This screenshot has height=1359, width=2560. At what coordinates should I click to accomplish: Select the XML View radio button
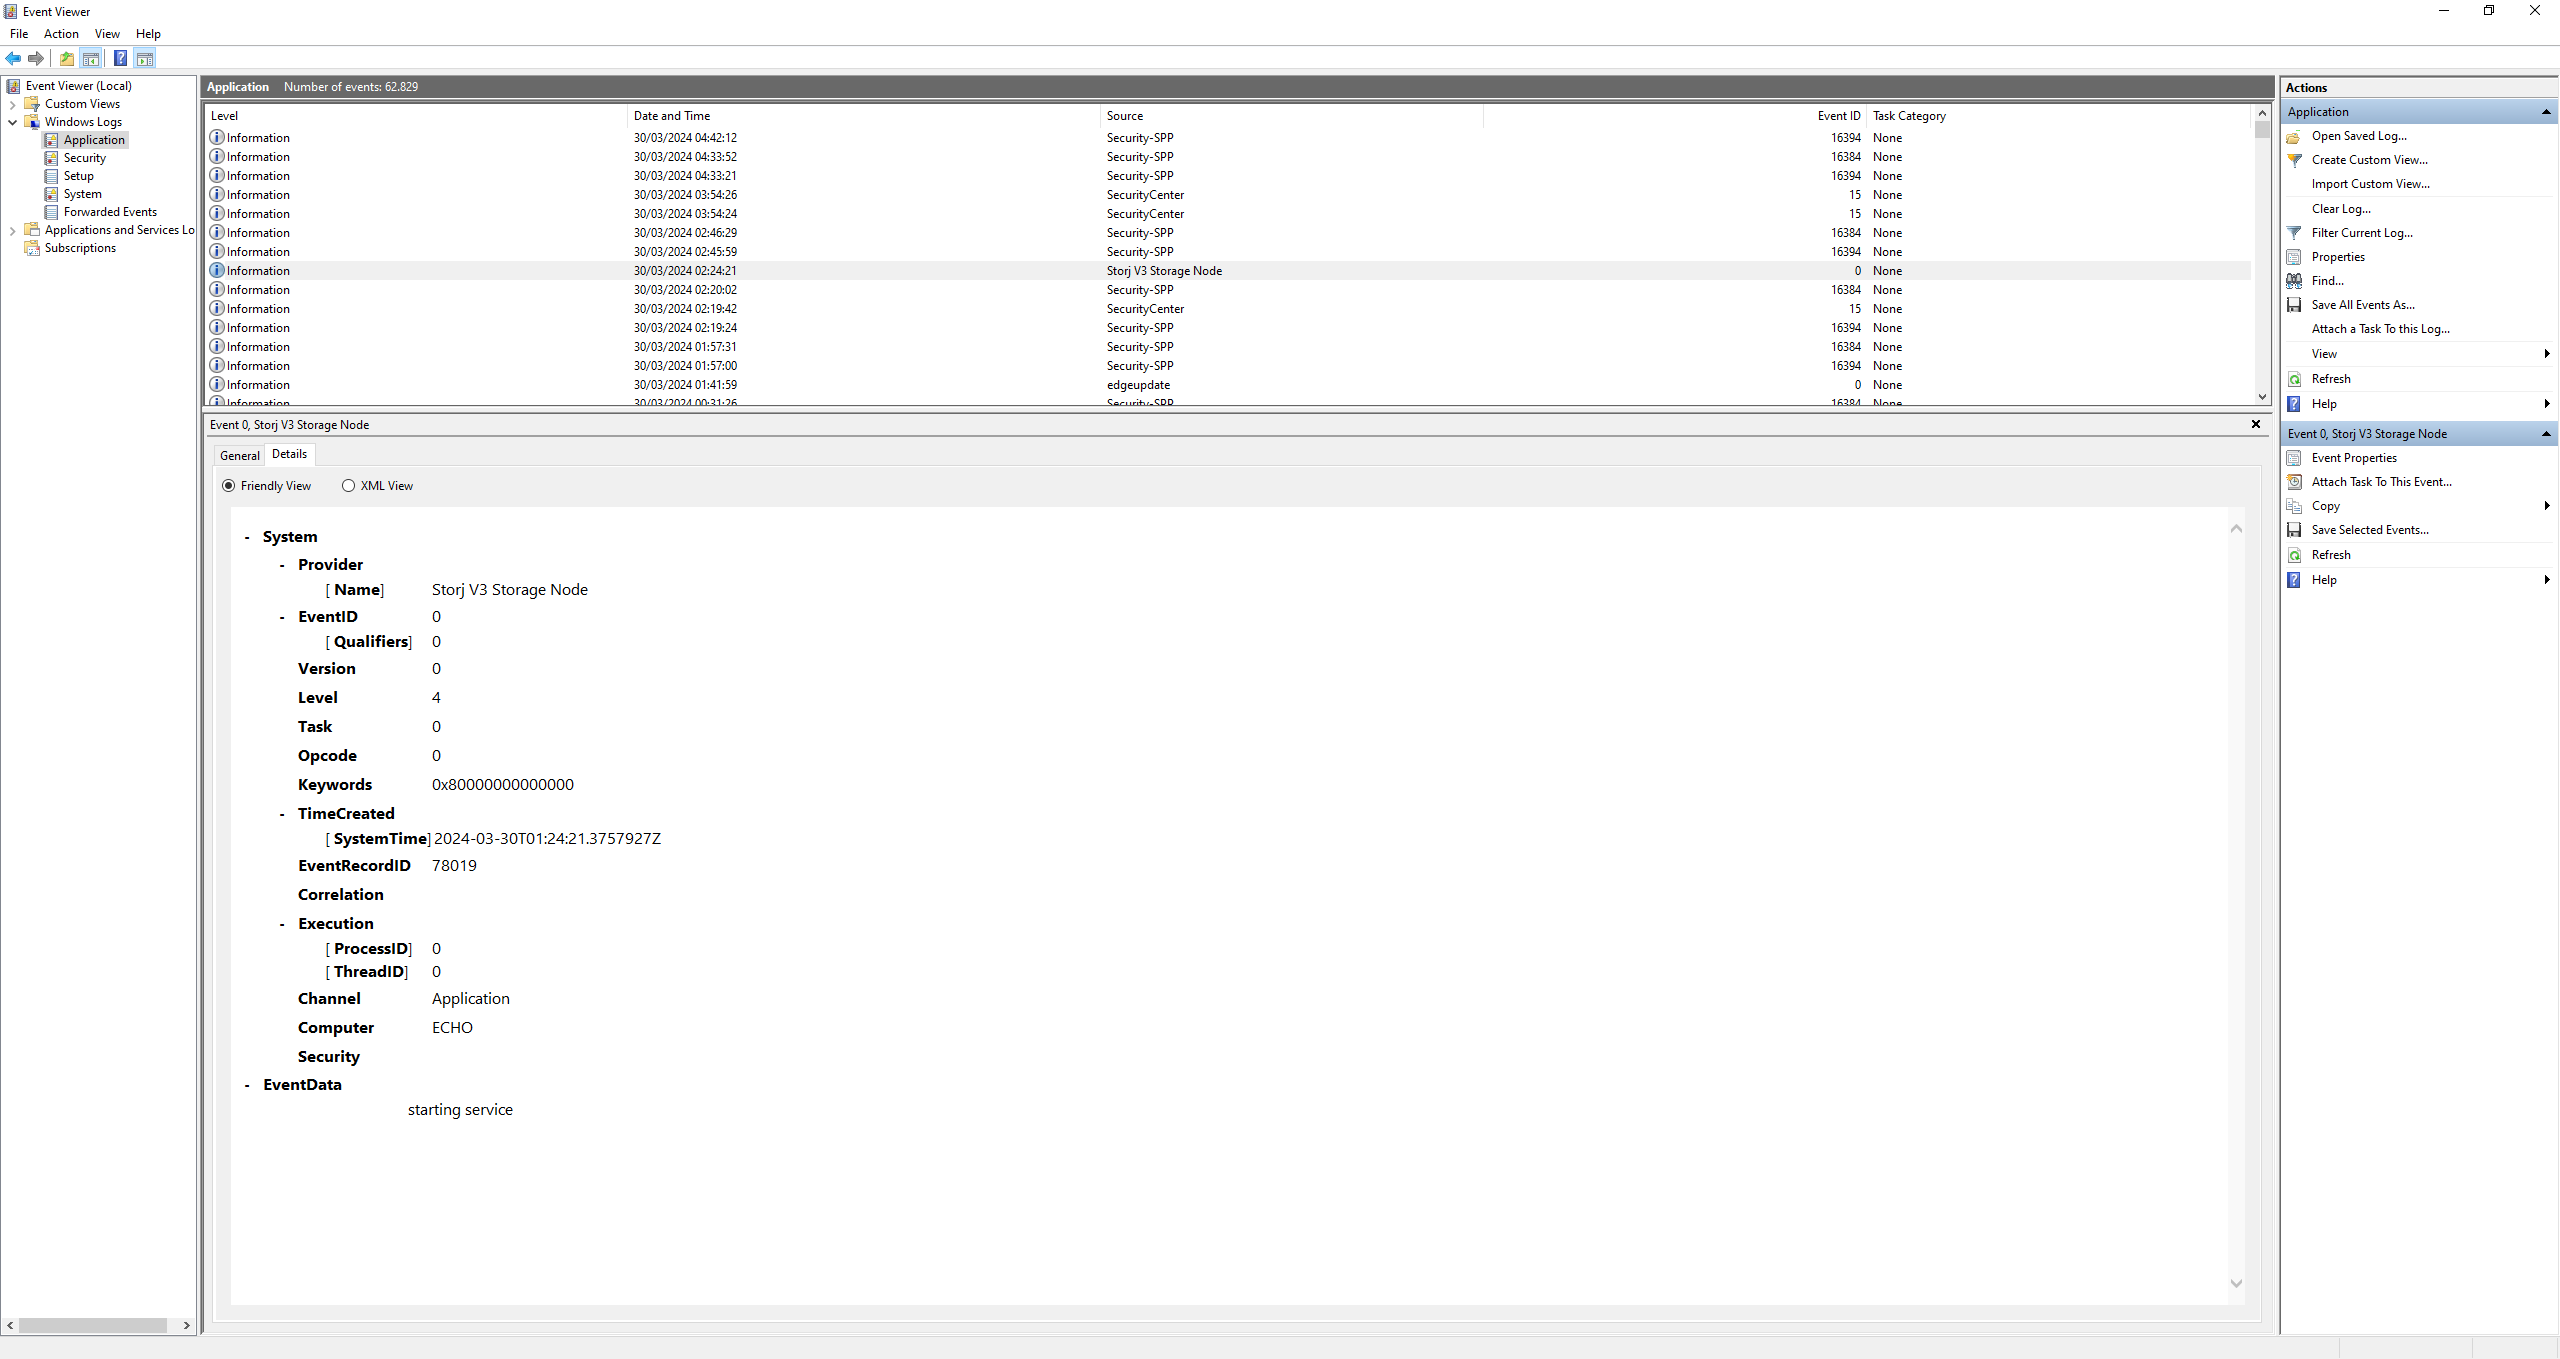click(348, 486)
